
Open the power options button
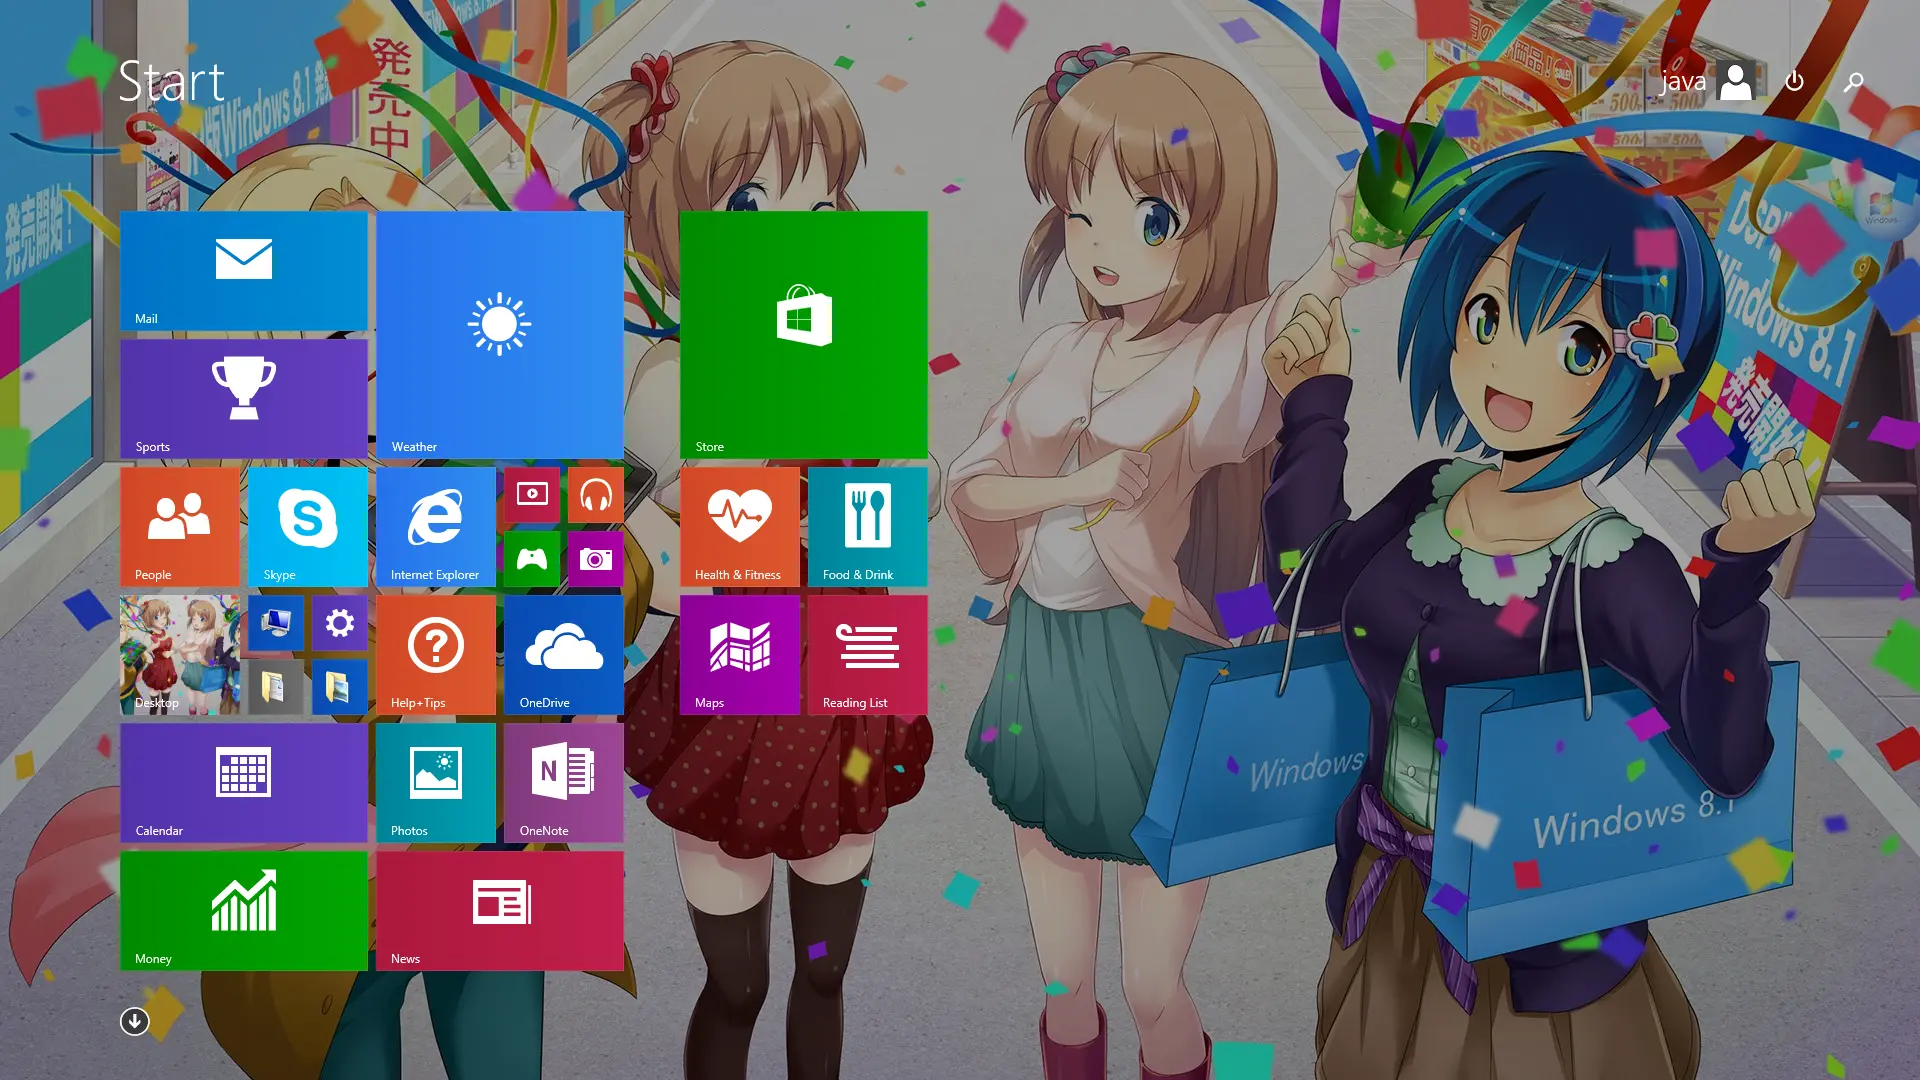(1794, 81)
